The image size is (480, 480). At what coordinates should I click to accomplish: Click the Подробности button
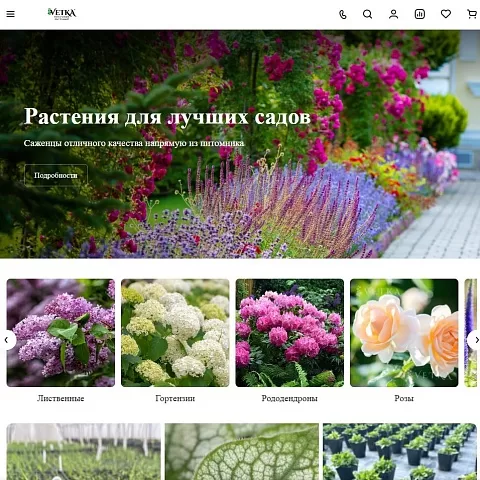(x=56, y=175)
